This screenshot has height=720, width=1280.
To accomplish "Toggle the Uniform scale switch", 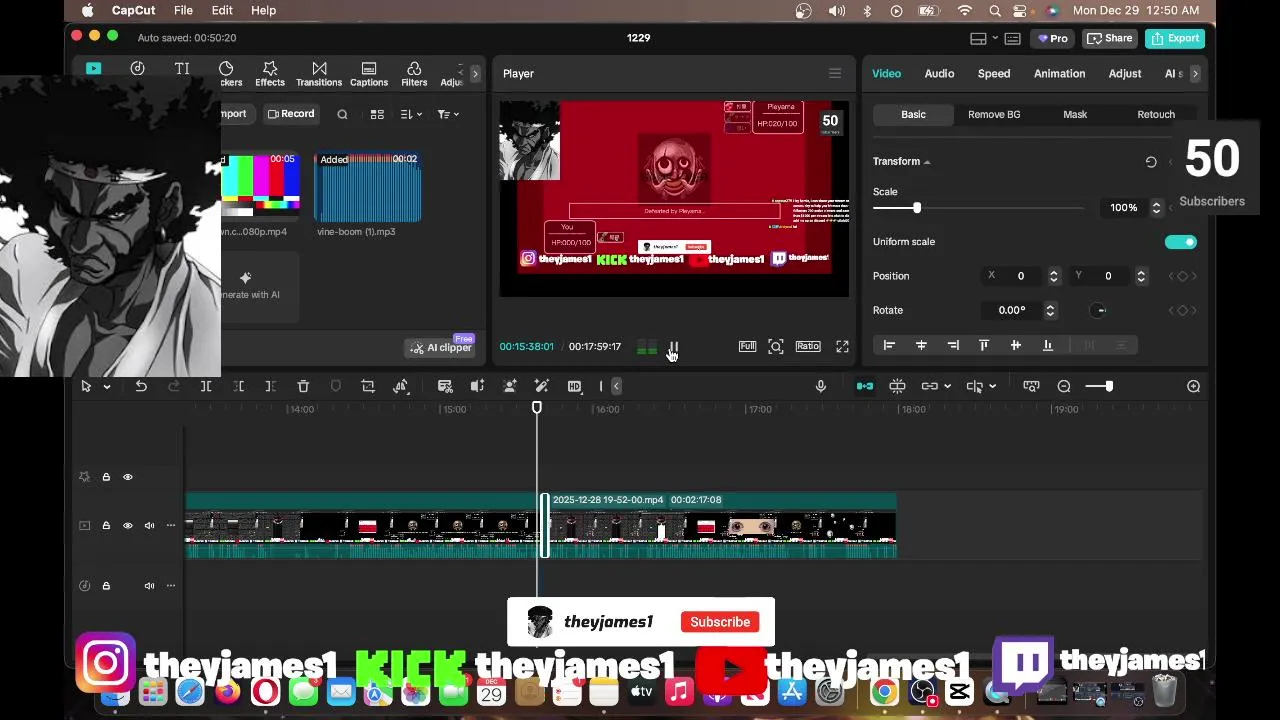I will (x=1180, y=242).
